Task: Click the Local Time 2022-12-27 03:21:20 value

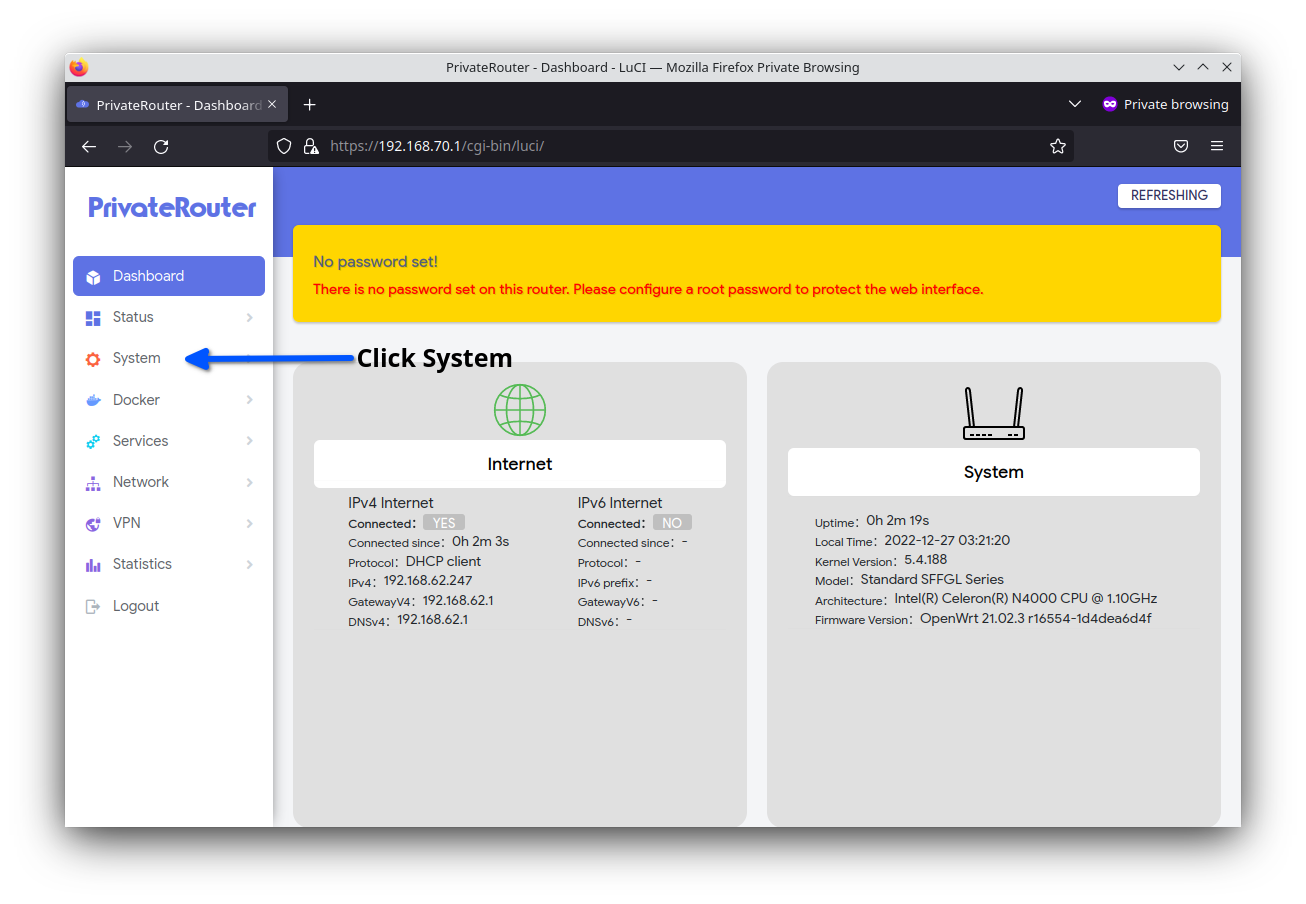Action: point(947,540)
